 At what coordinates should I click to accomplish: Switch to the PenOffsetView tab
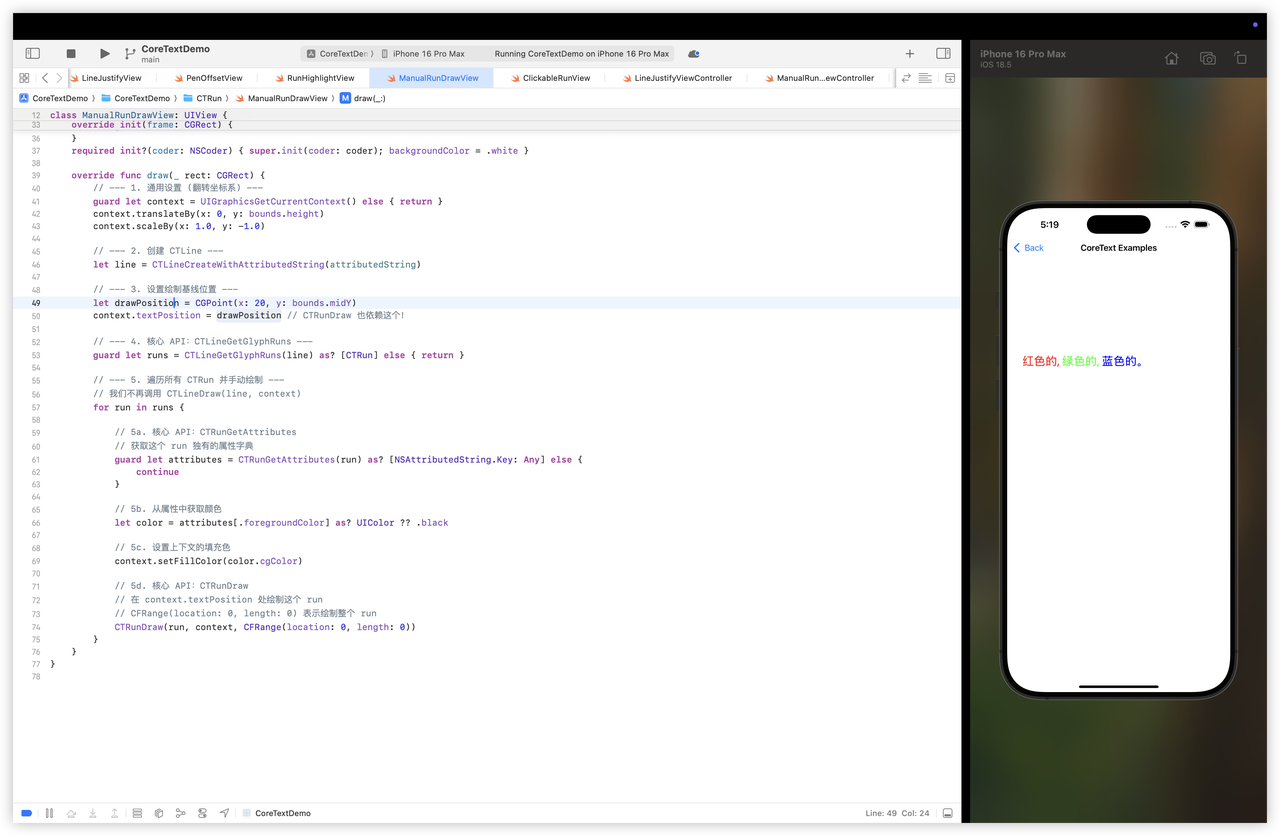[208, 78]
